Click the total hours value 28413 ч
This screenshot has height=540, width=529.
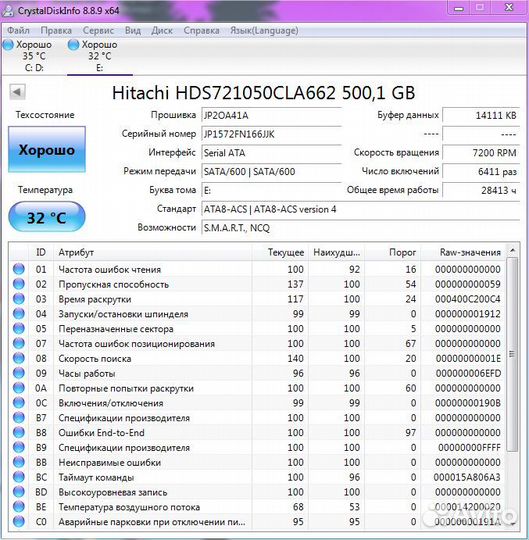tap(481, 190)
